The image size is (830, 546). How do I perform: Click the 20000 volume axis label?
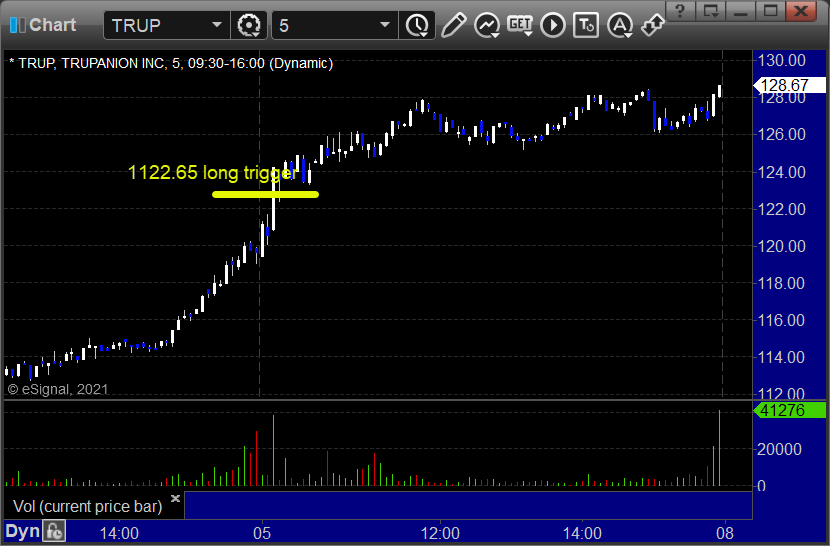pyautogui.click(x=779, y=450)
